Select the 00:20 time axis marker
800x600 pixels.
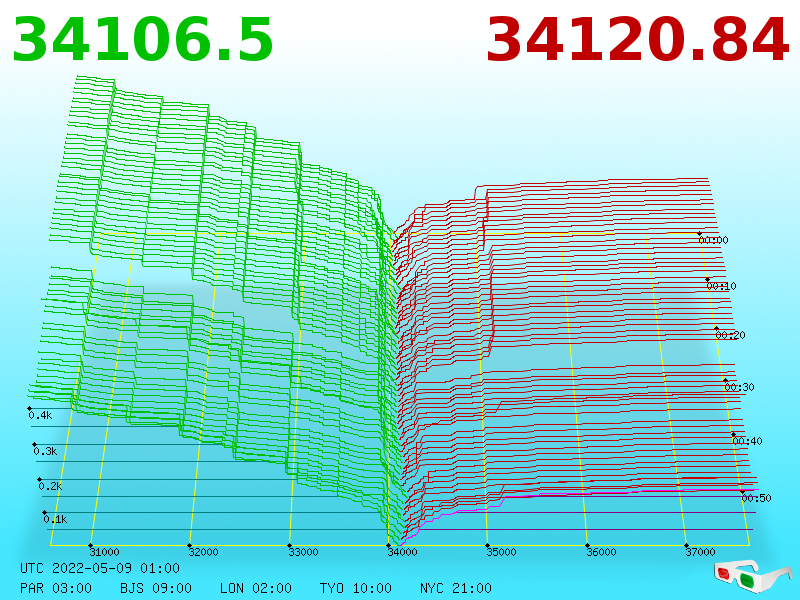[730, 335]
